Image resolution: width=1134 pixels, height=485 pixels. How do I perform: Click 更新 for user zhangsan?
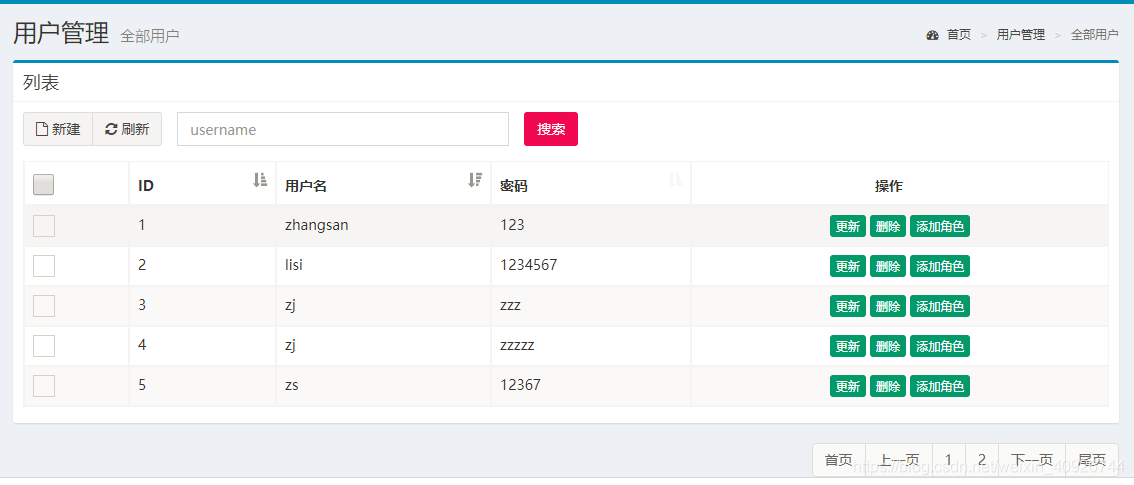point(848,226)
